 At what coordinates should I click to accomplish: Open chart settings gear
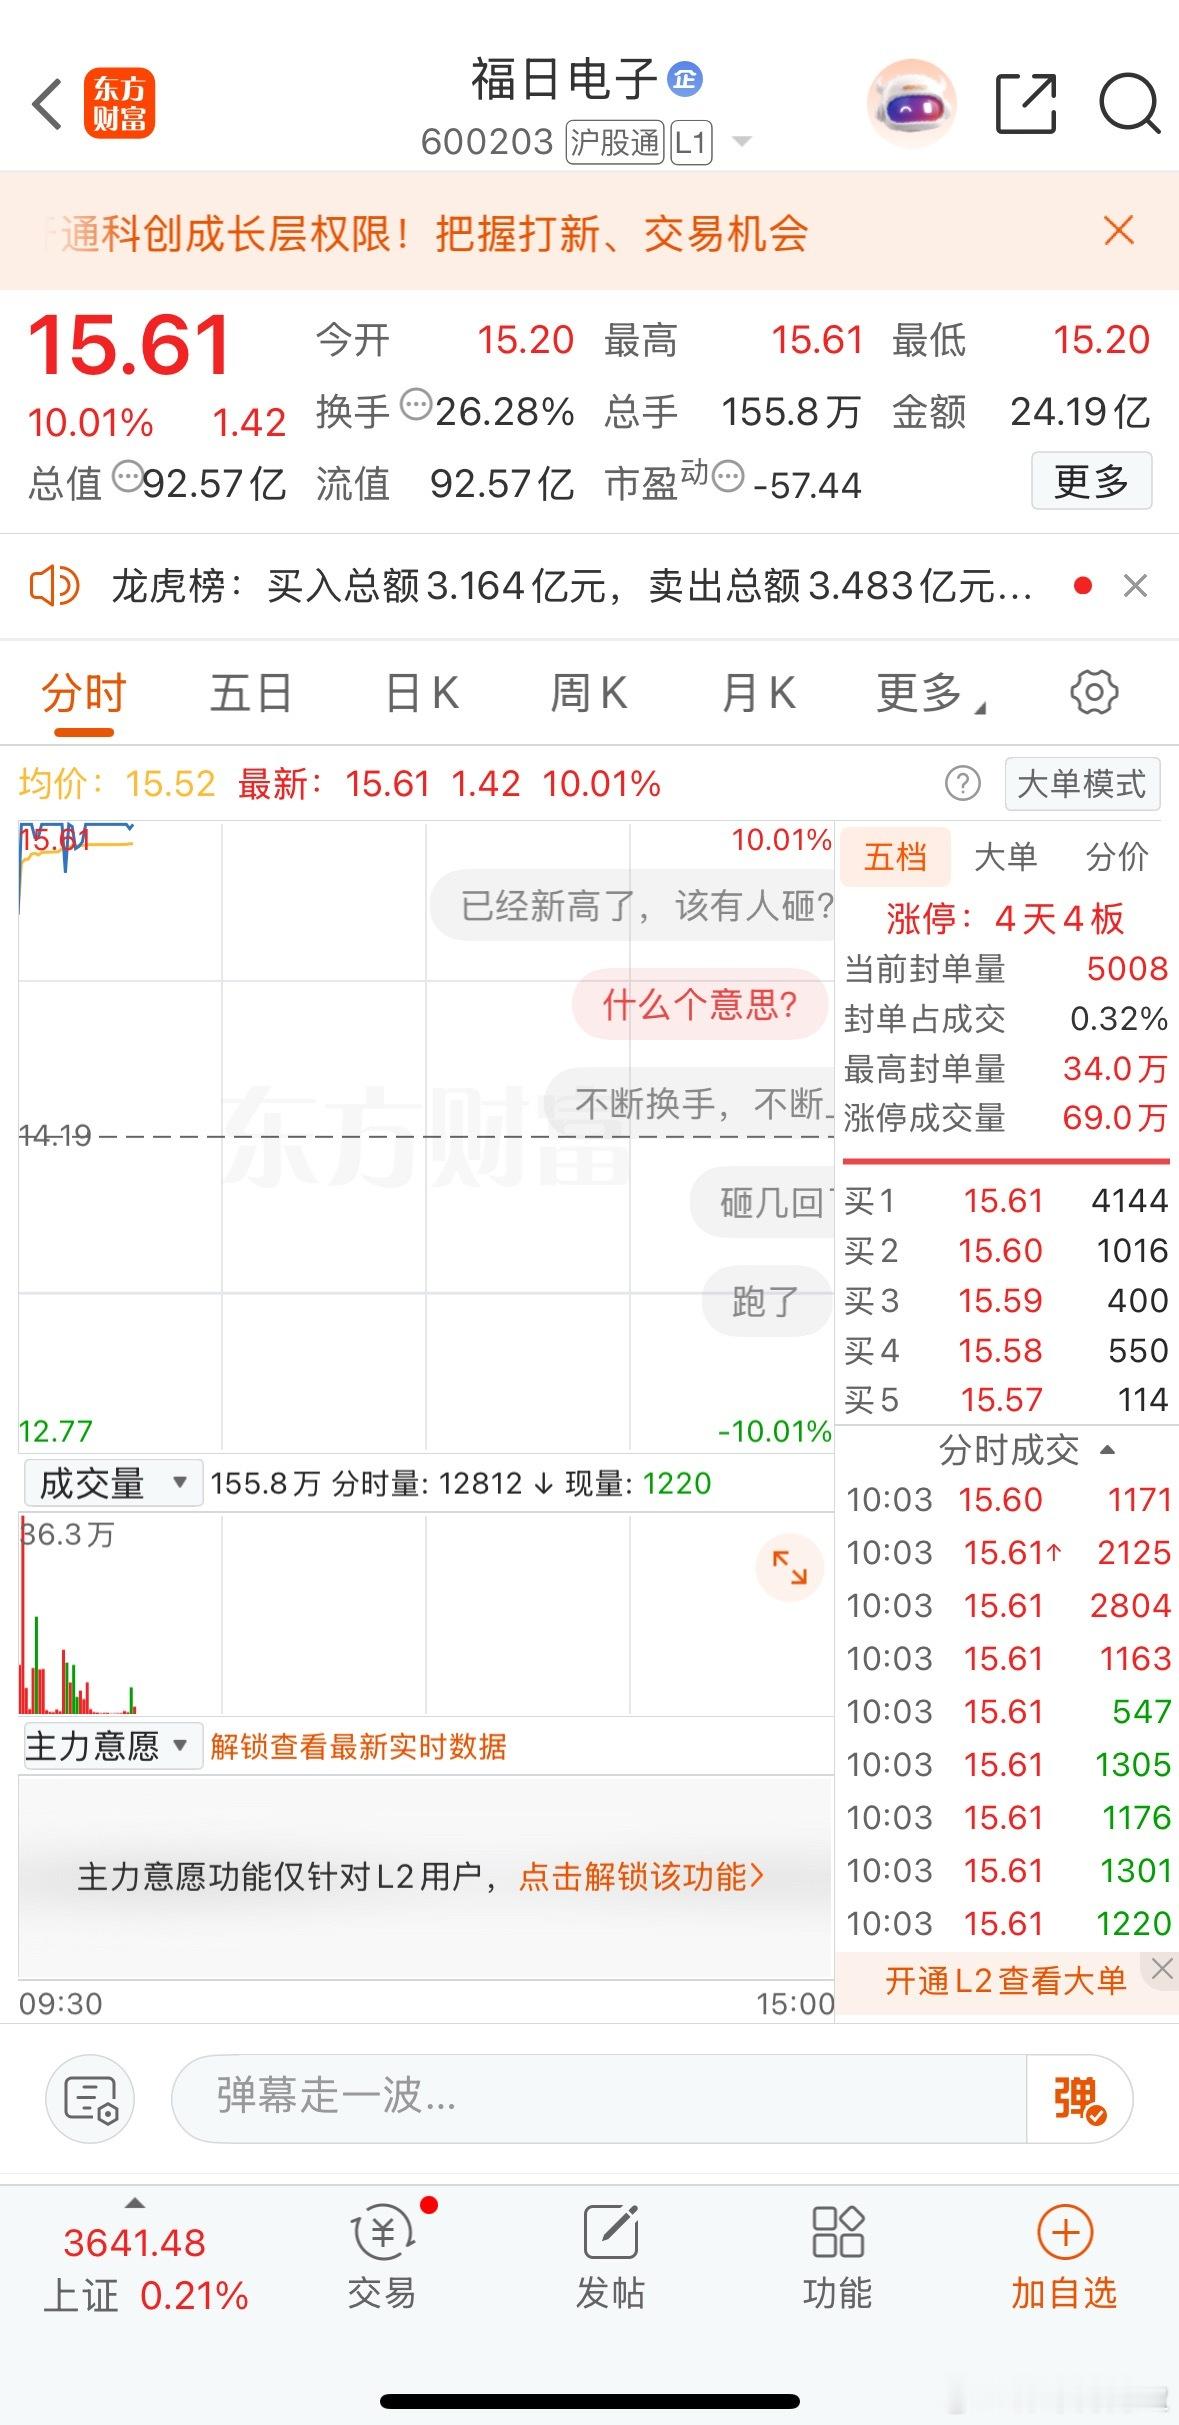[x=1094, y=692]
